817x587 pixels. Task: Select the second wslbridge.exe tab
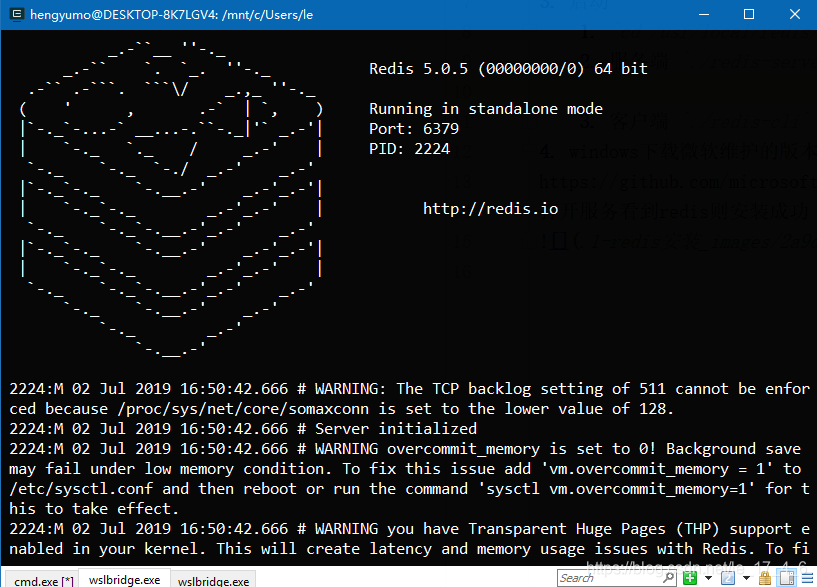(213, 581)
